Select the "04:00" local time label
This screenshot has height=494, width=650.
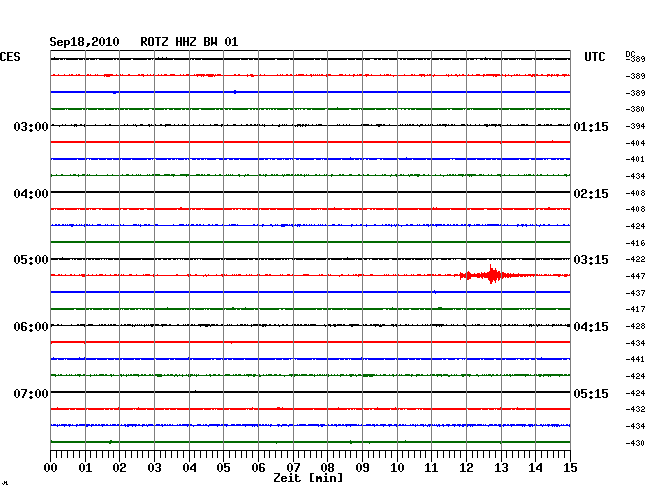coord(31,194)
